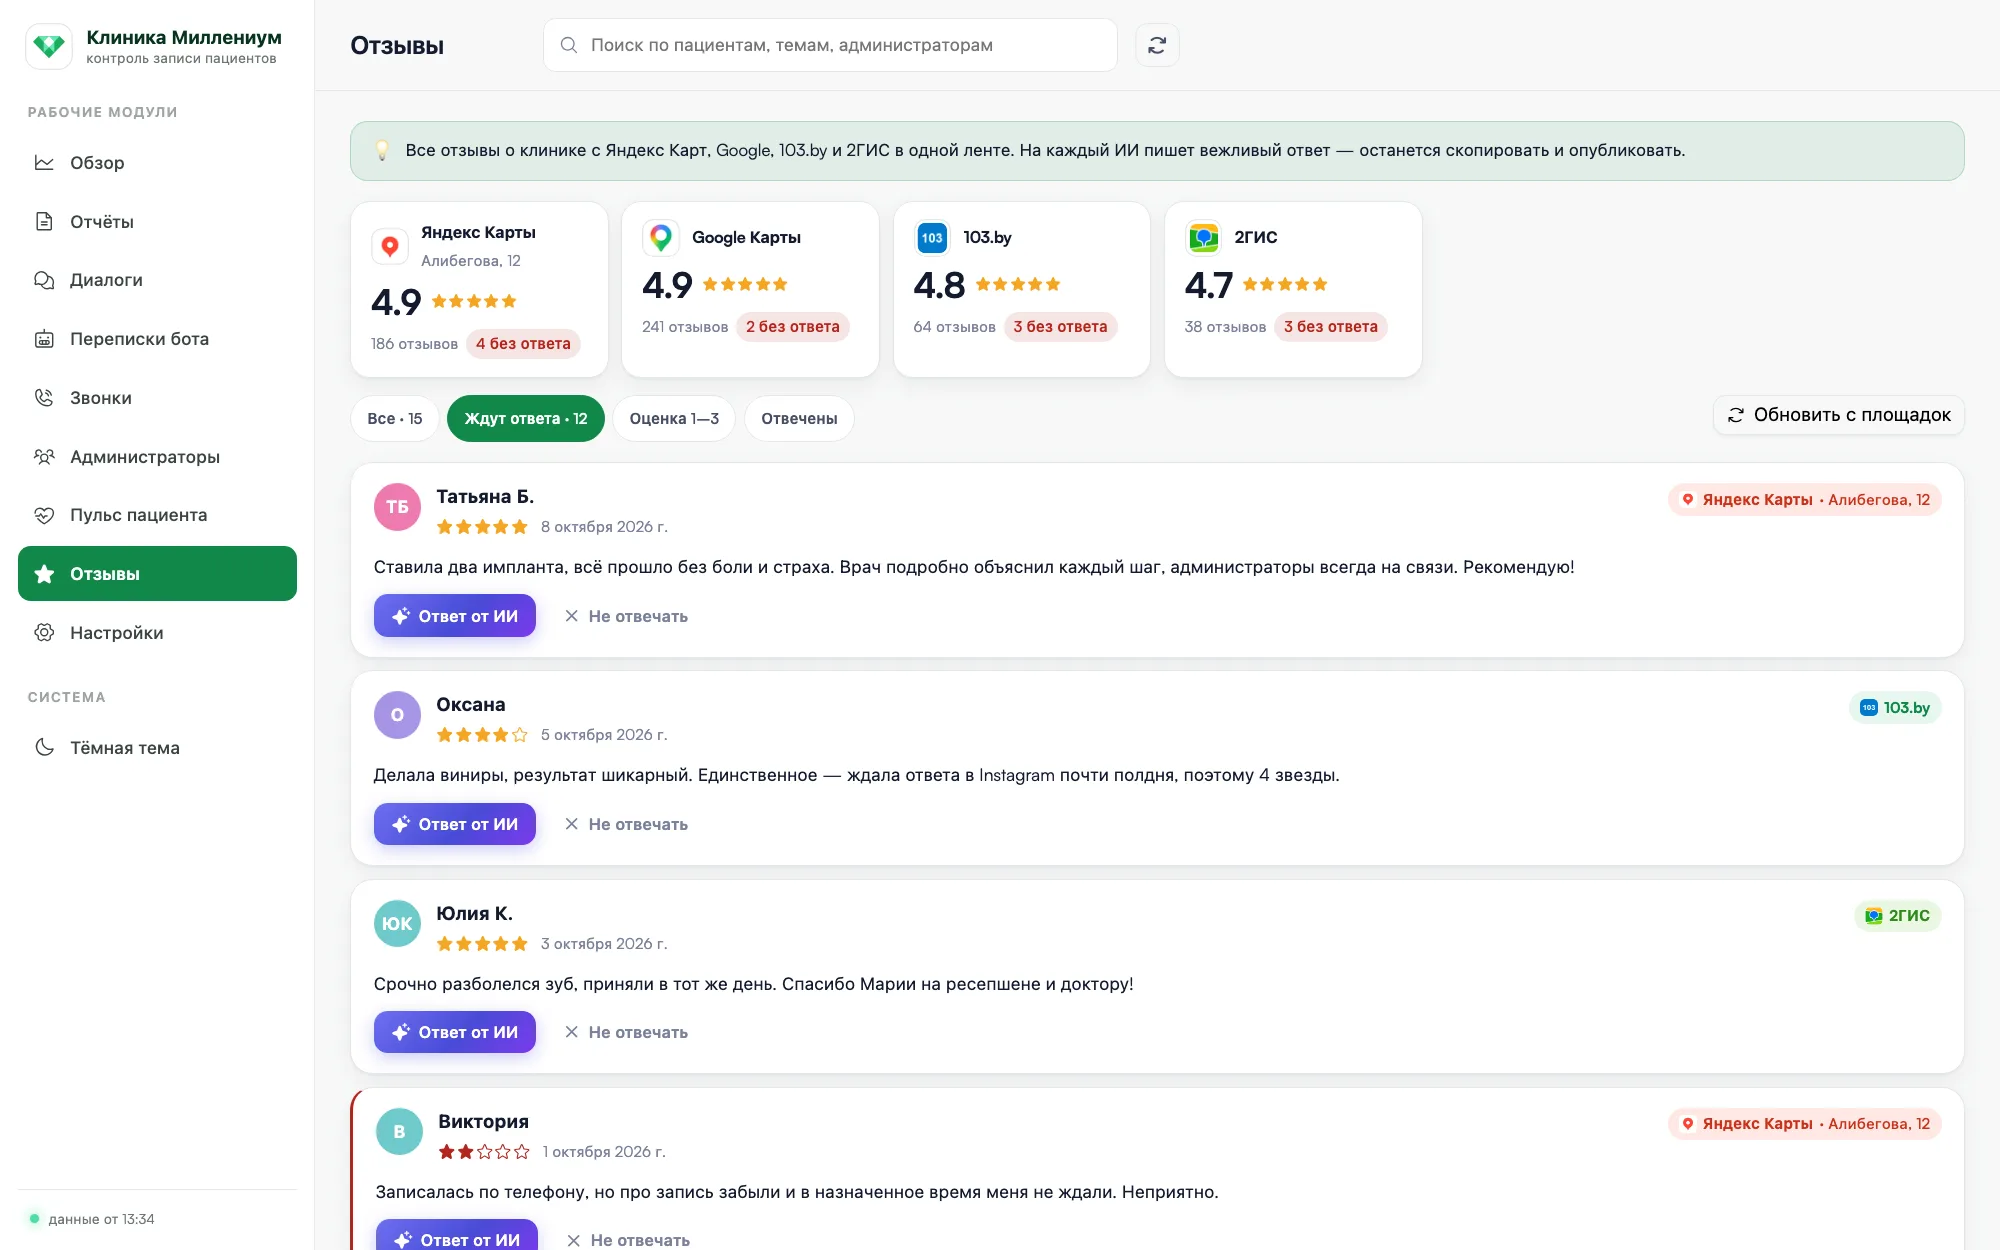The image size is (2000, 1250).
Task: Click the '2 без ответа' badge on Google Карты
Action: (793, 327)
